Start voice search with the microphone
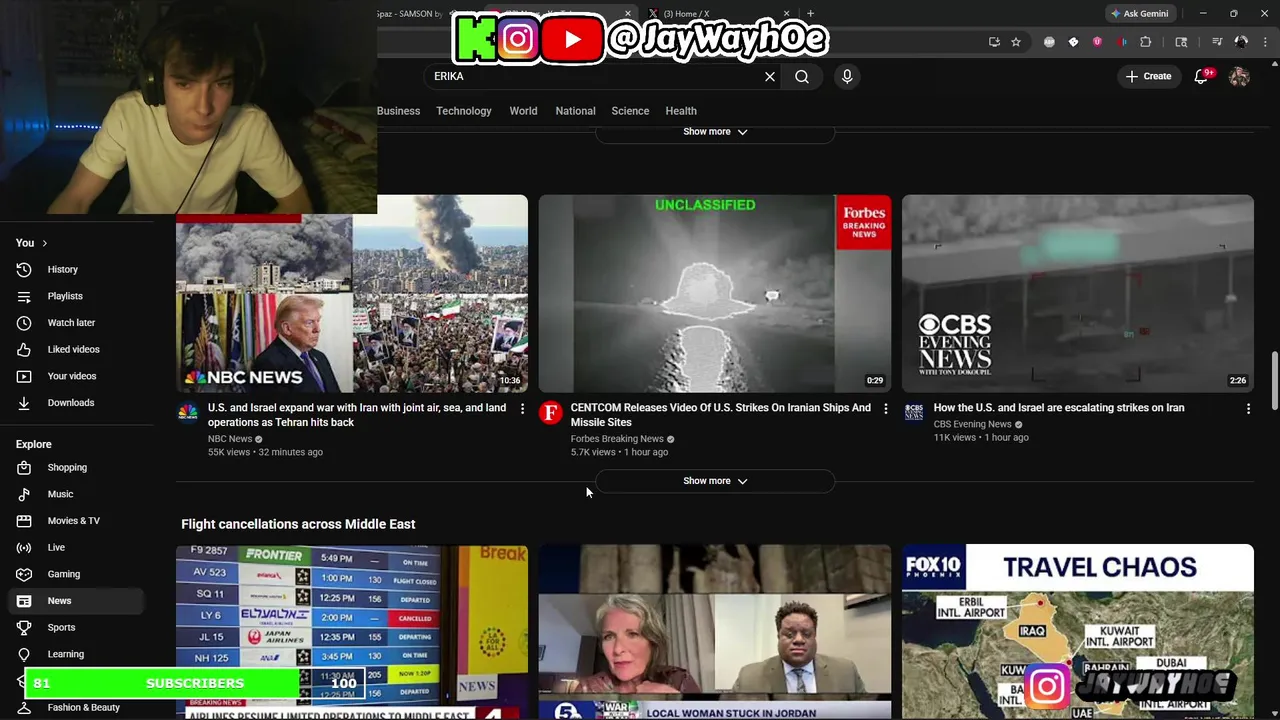 coord(847,76)
